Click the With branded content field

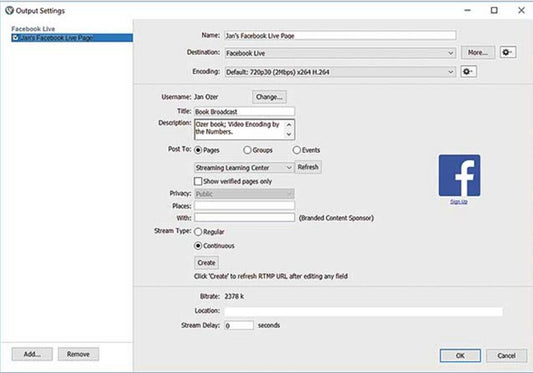click(x=244, y=218)
